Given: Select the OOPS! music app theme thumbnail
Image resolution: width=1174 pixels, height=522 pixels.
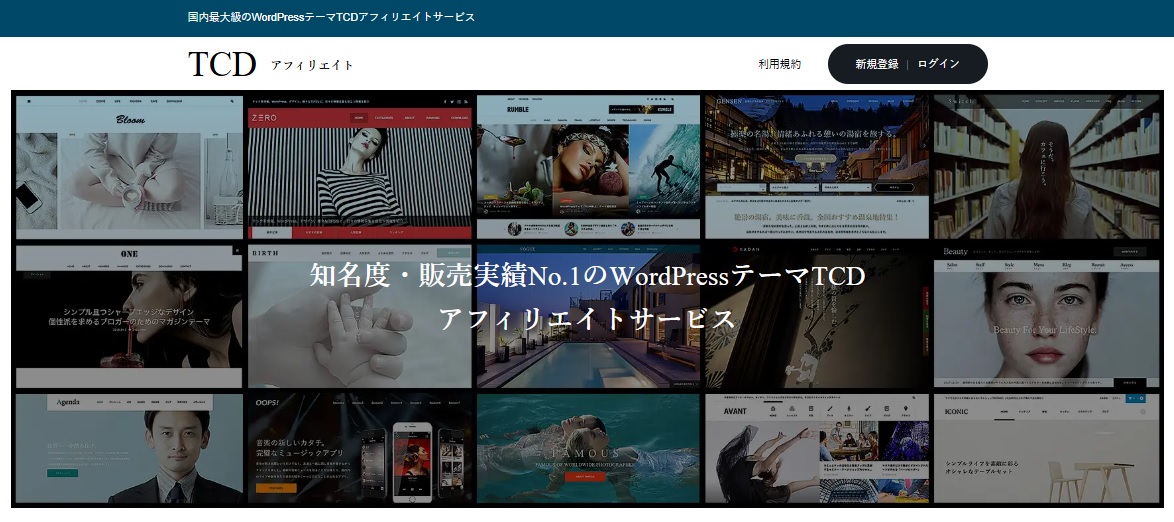Looking at the screenshot, I should (360, 449).
